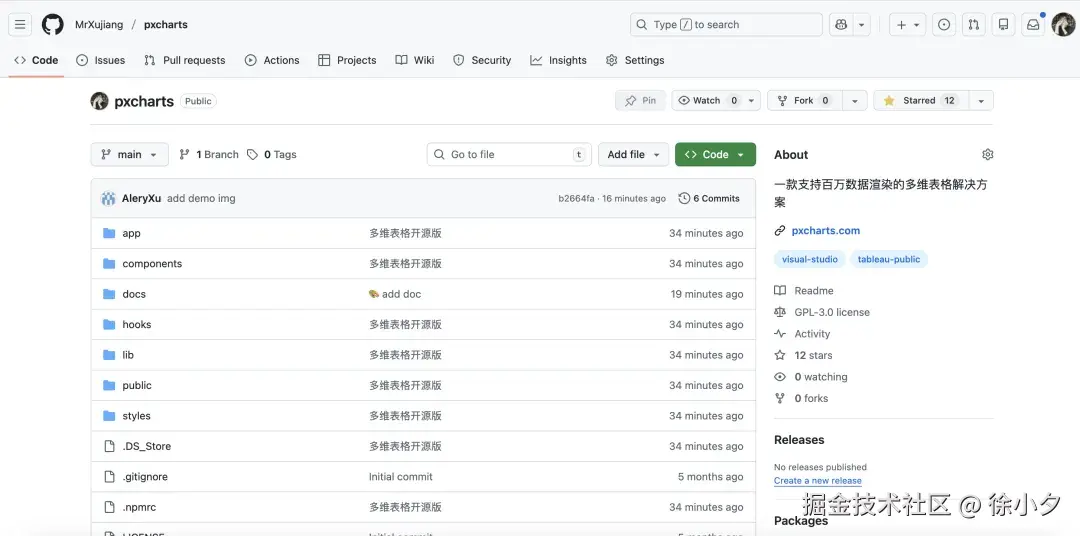
Task: Open the styles folder
Action: click(x=136, y=416)
